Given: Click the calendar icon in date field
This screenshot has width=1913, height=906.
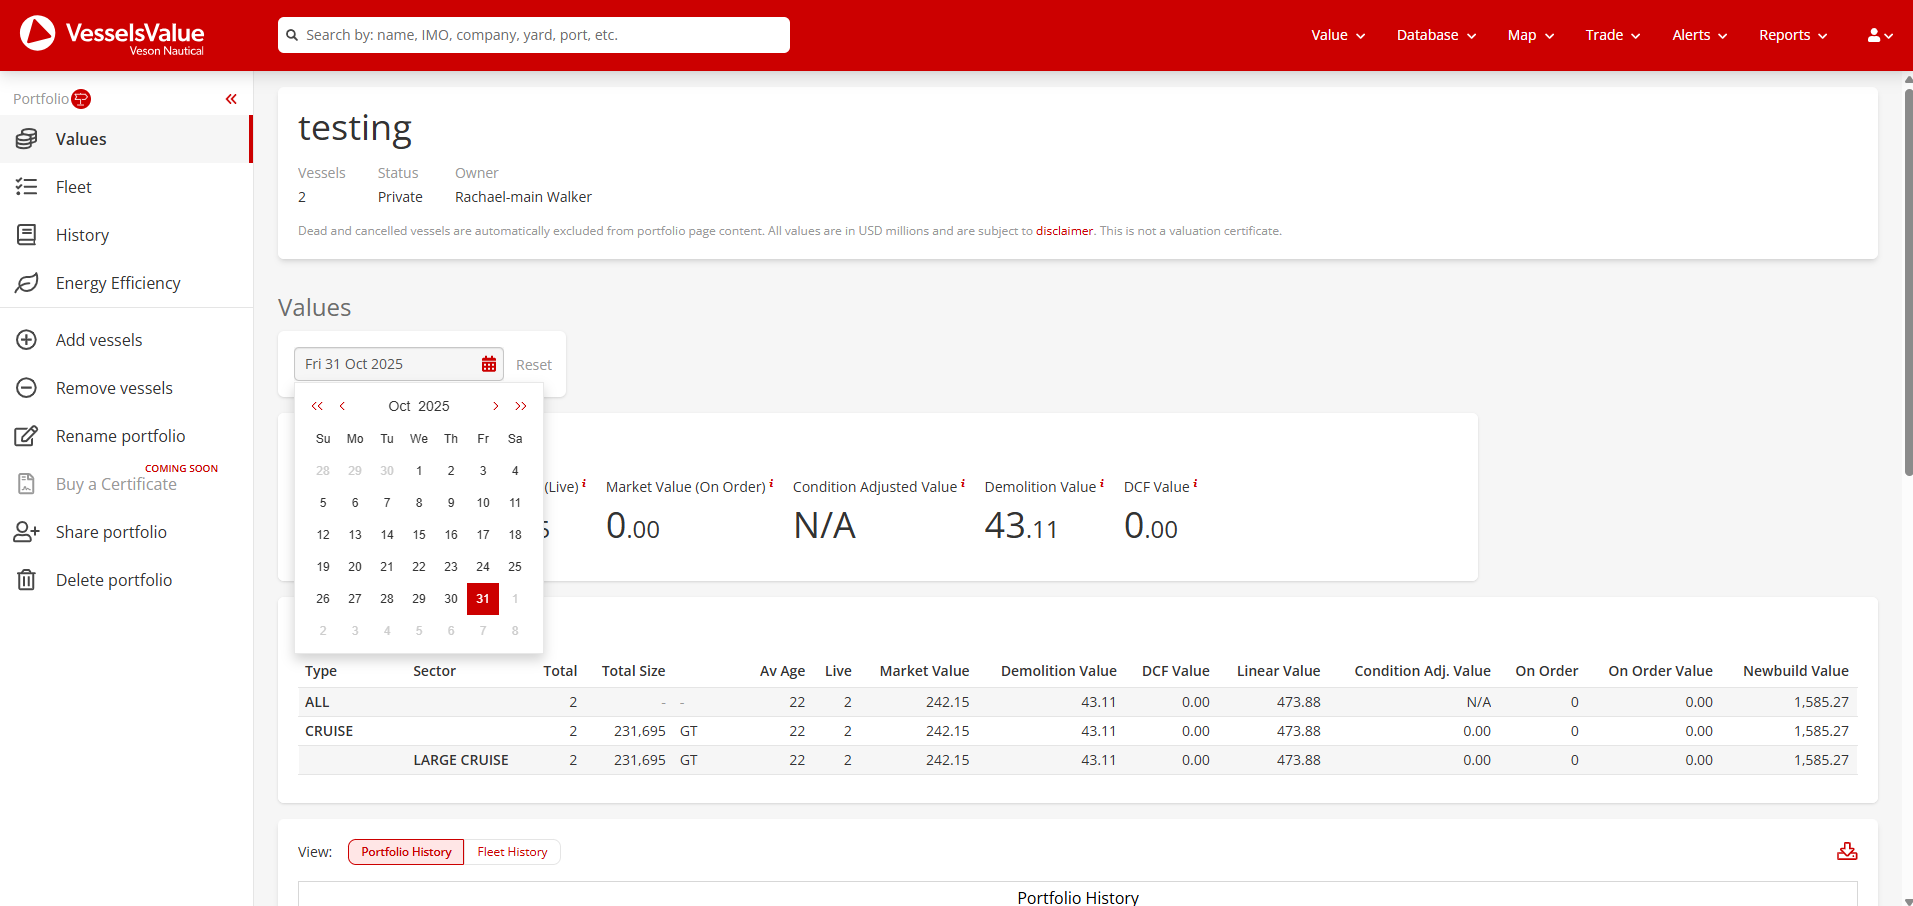Looking at the screenshot, I should tap(489, 365).
